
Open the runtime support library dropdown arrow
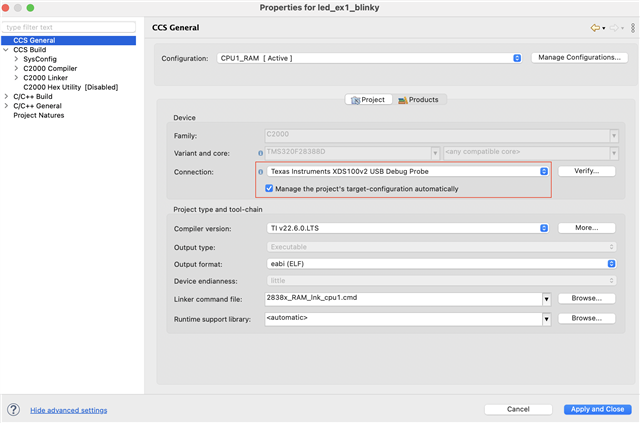[547, 319]
